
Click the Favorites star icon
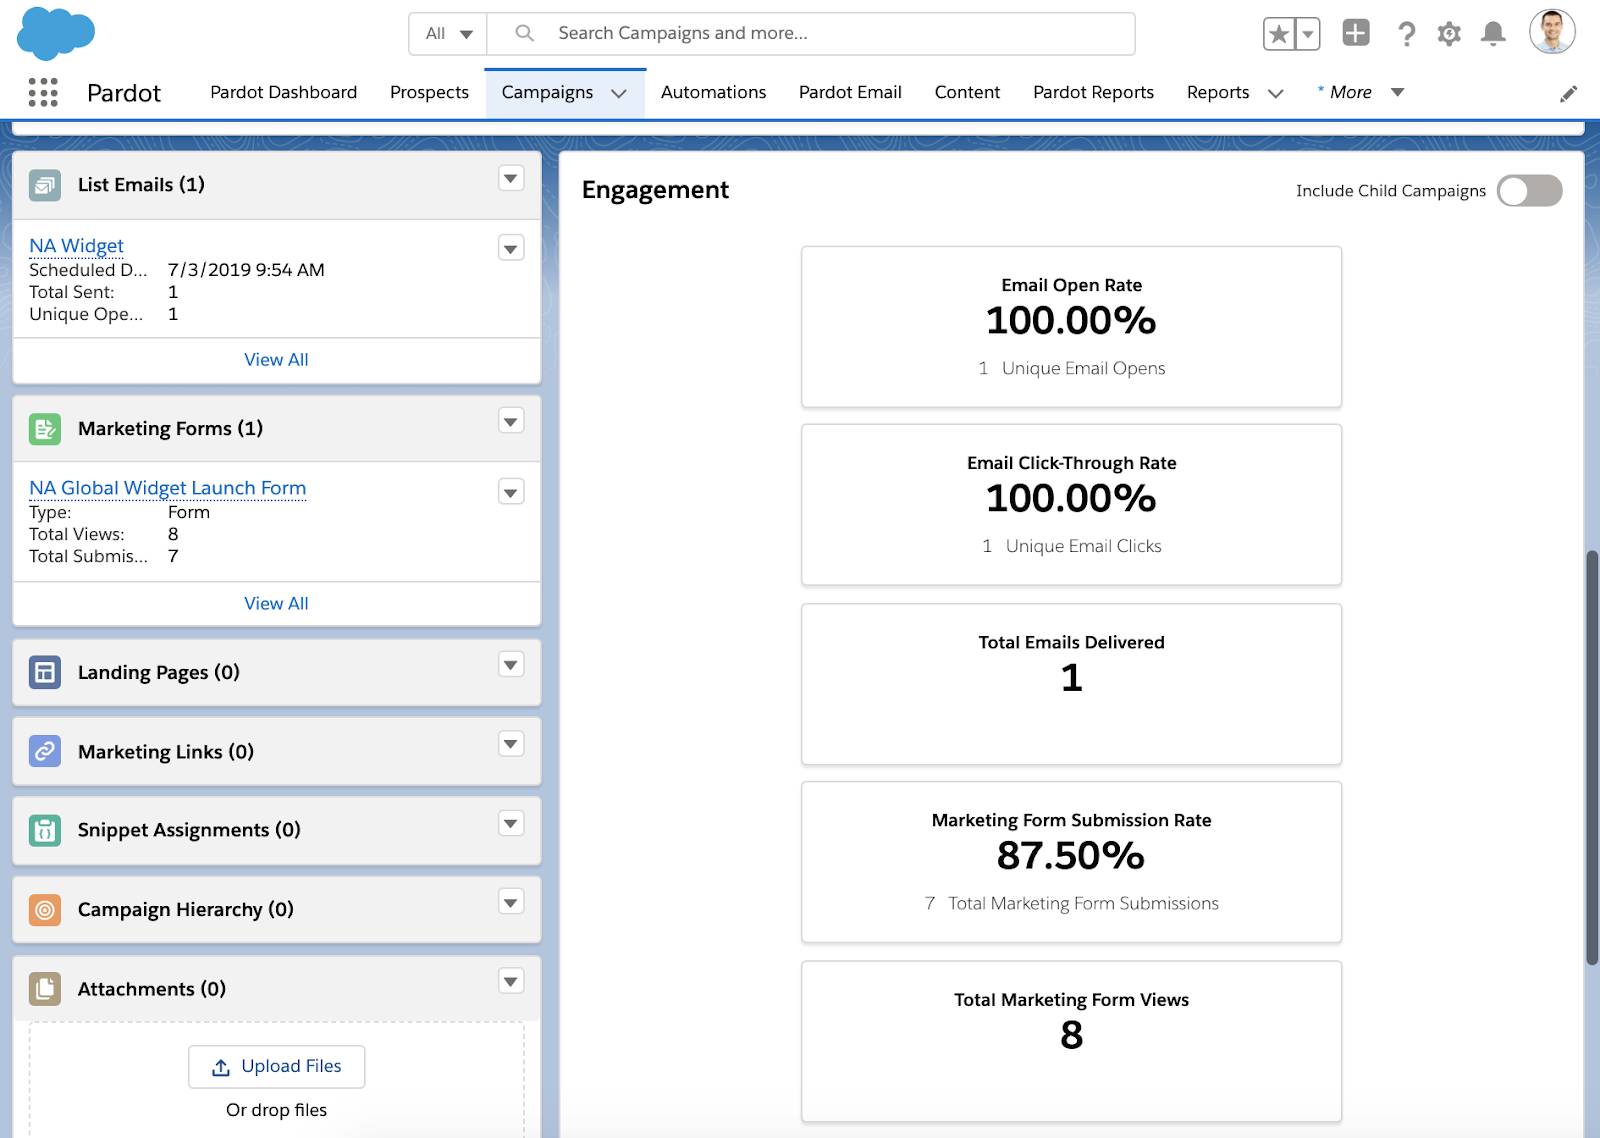point(1279,34)
